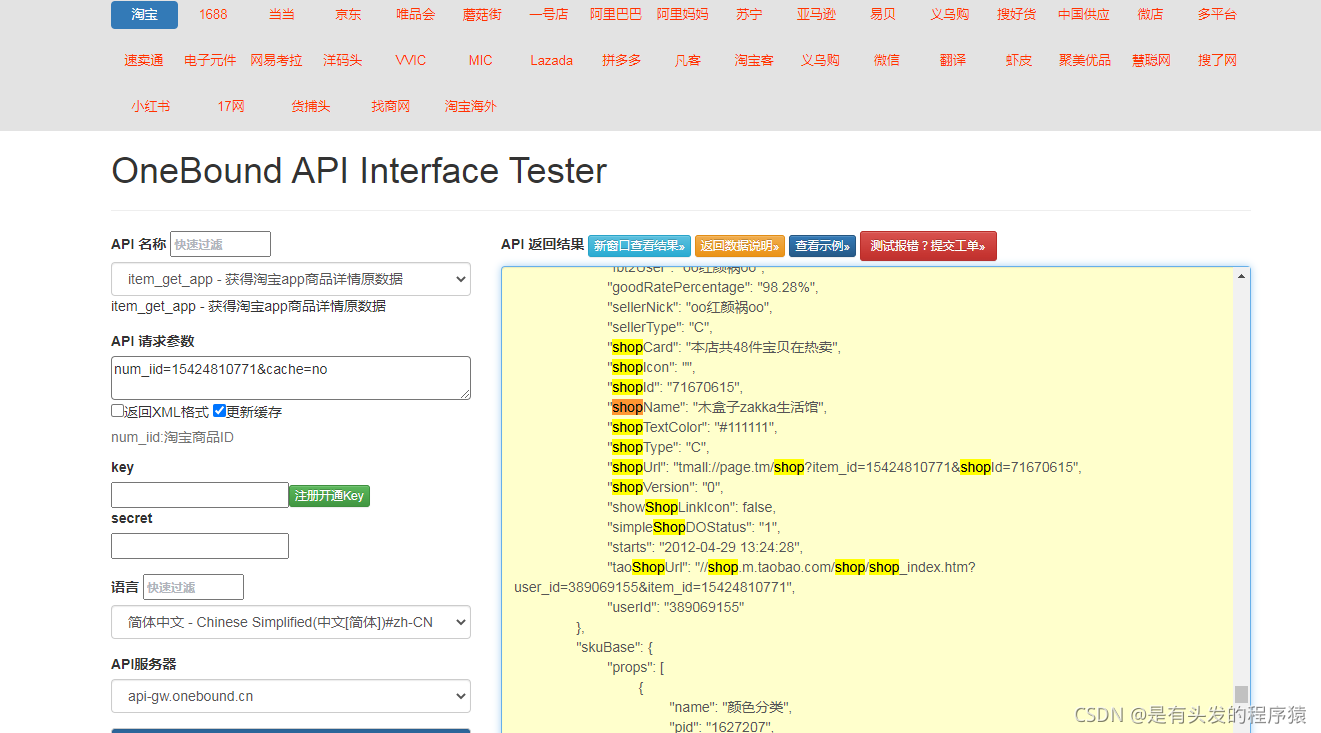Click the API request parameters textarea
Image resolution: width=1321 pixels, height=733 pixels.
(x=291, y=378)
